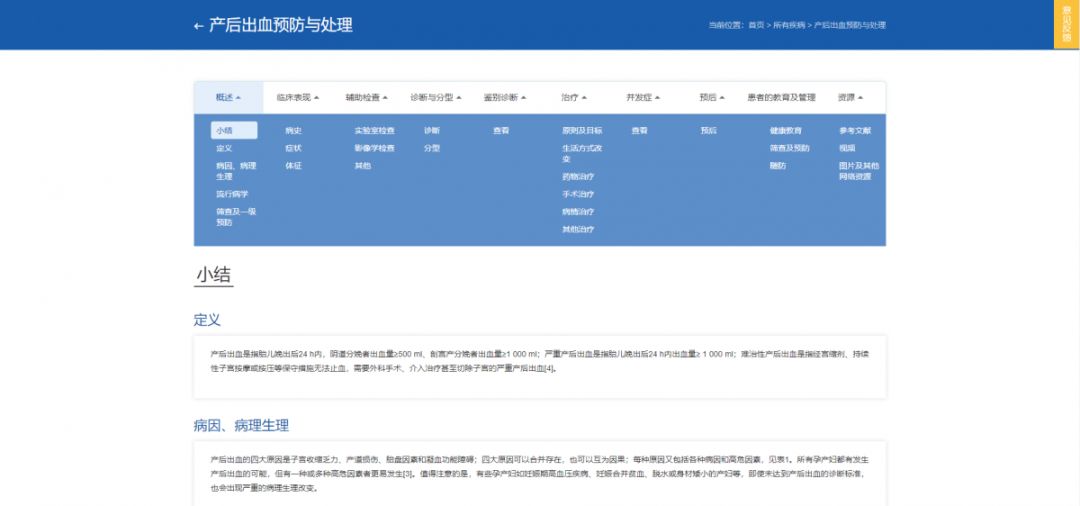
Task: Select the 患者的教育及管理 tab
Action: 781,98
